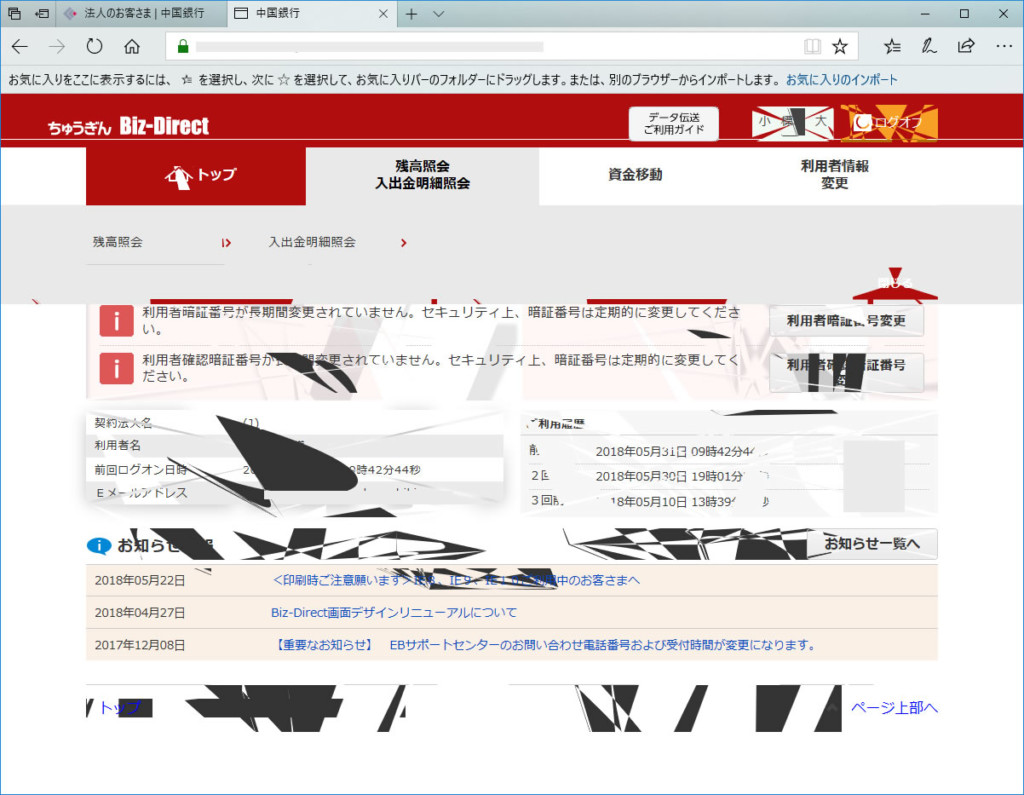Set font size to 小
Image resolution: width=1024 pixels, height=795 pixels.
tap(764, 122)
